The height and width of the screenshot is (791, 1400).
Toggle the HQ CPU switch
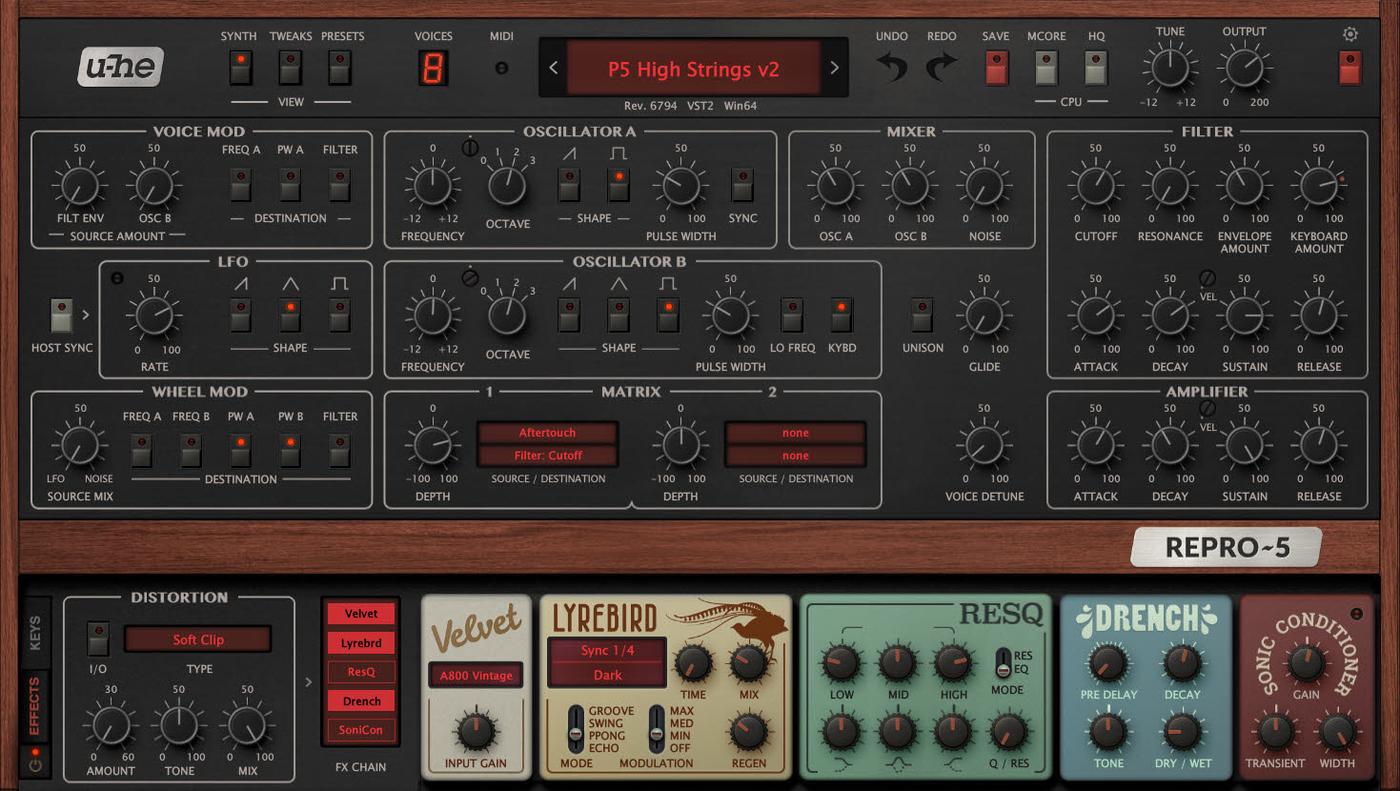(x=1096, y=68)
